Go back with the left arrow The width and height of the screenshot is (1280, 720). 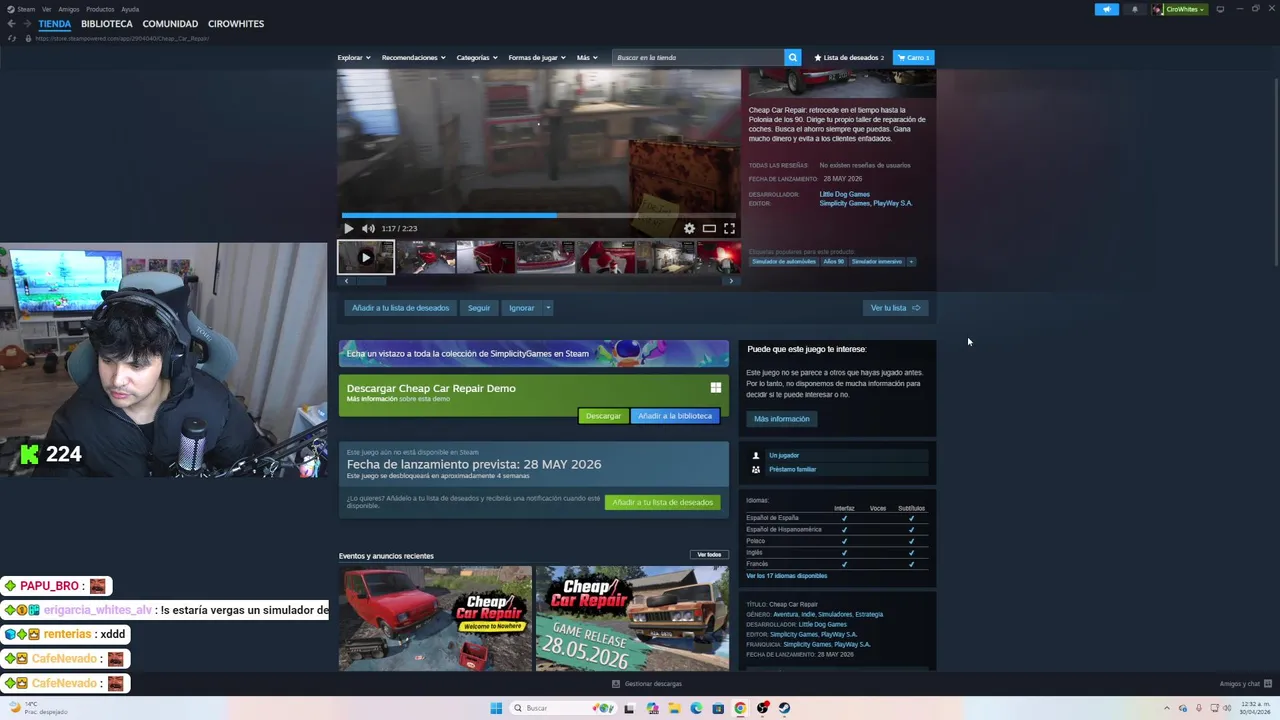pos(11,23)
